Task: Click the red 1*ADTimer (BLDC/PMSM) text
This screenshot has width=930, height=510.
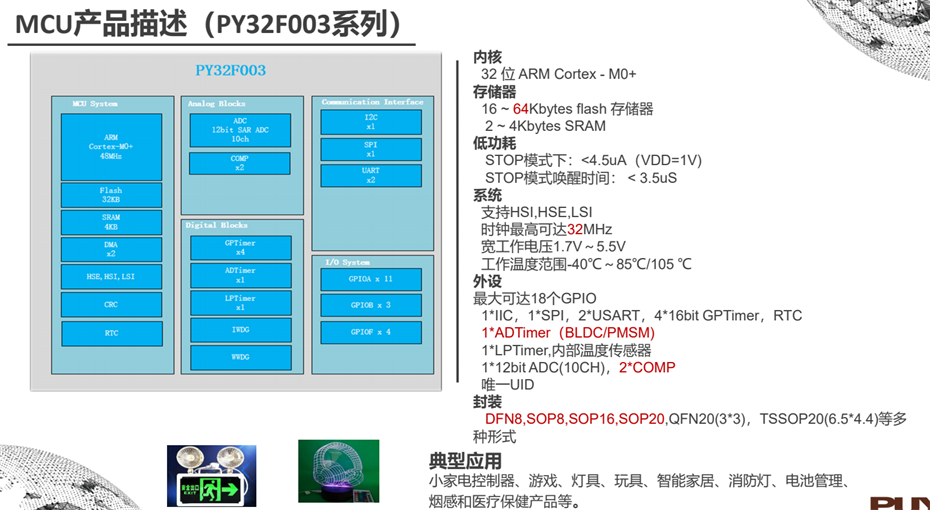Action: pos(568,333)
